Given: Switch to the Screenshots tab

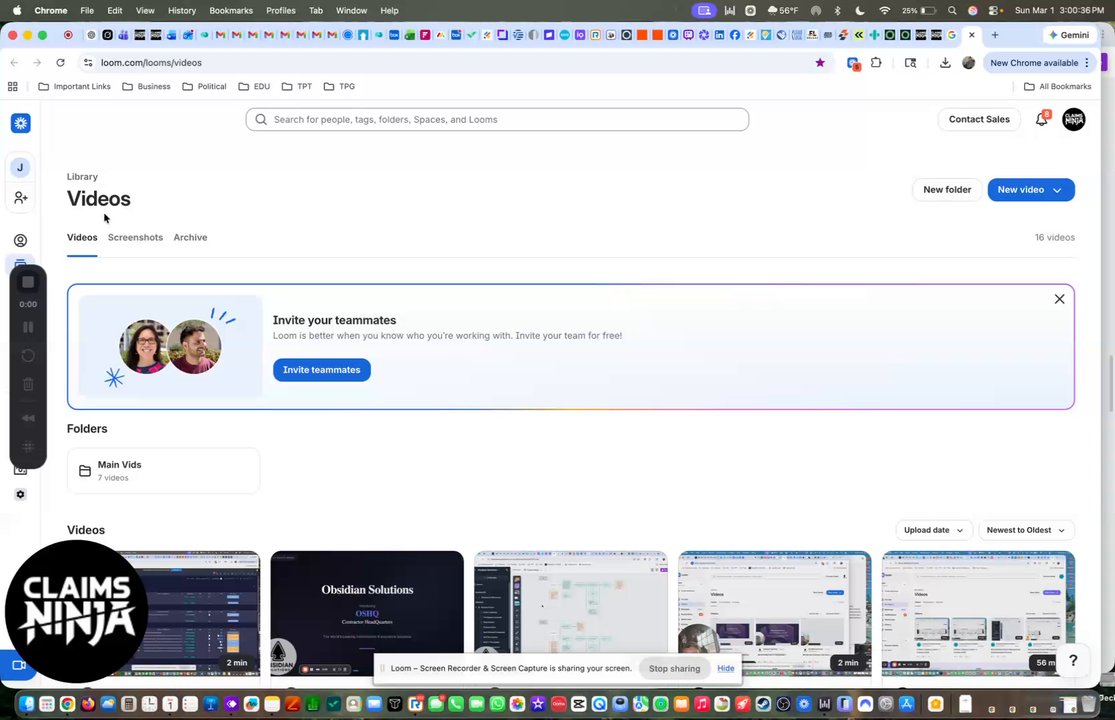Looking at the screenshot, I should click(x=135, y=237).
